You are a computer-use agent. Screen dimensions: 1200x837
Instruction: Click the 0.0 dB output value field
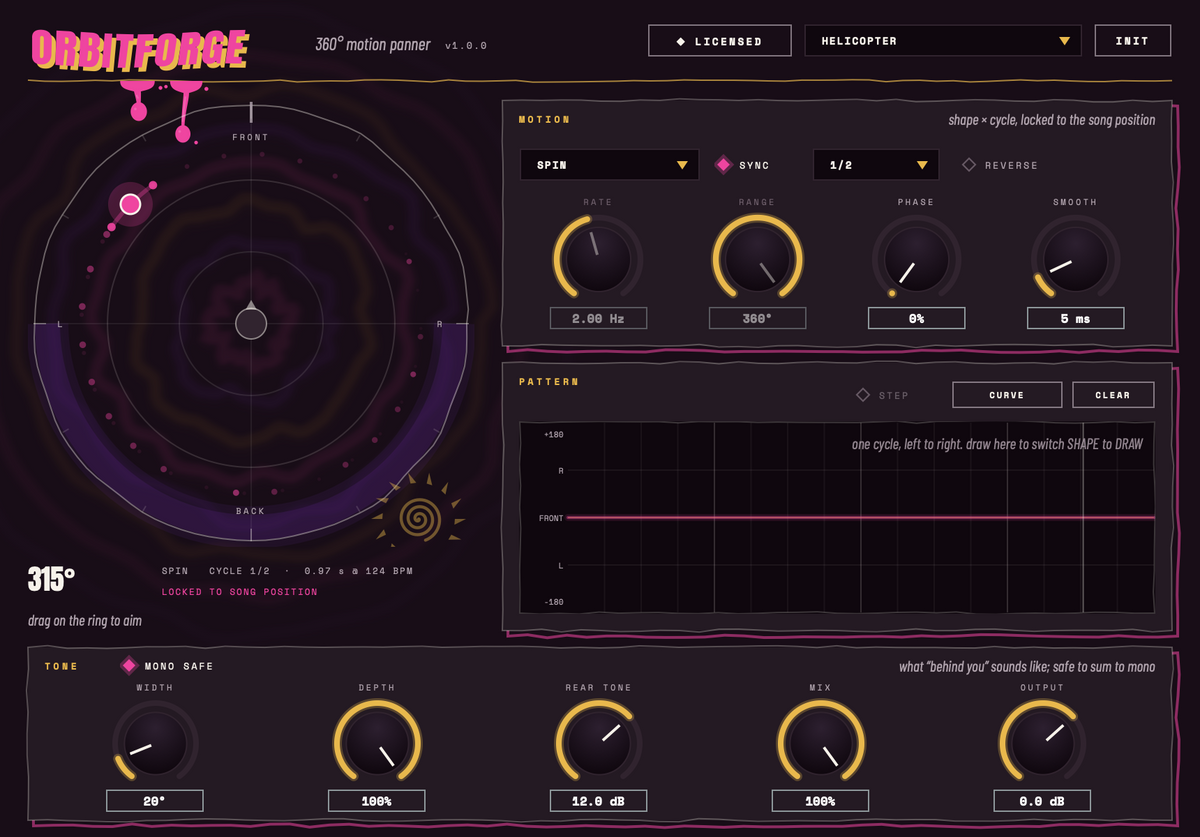click(1043, 801)
